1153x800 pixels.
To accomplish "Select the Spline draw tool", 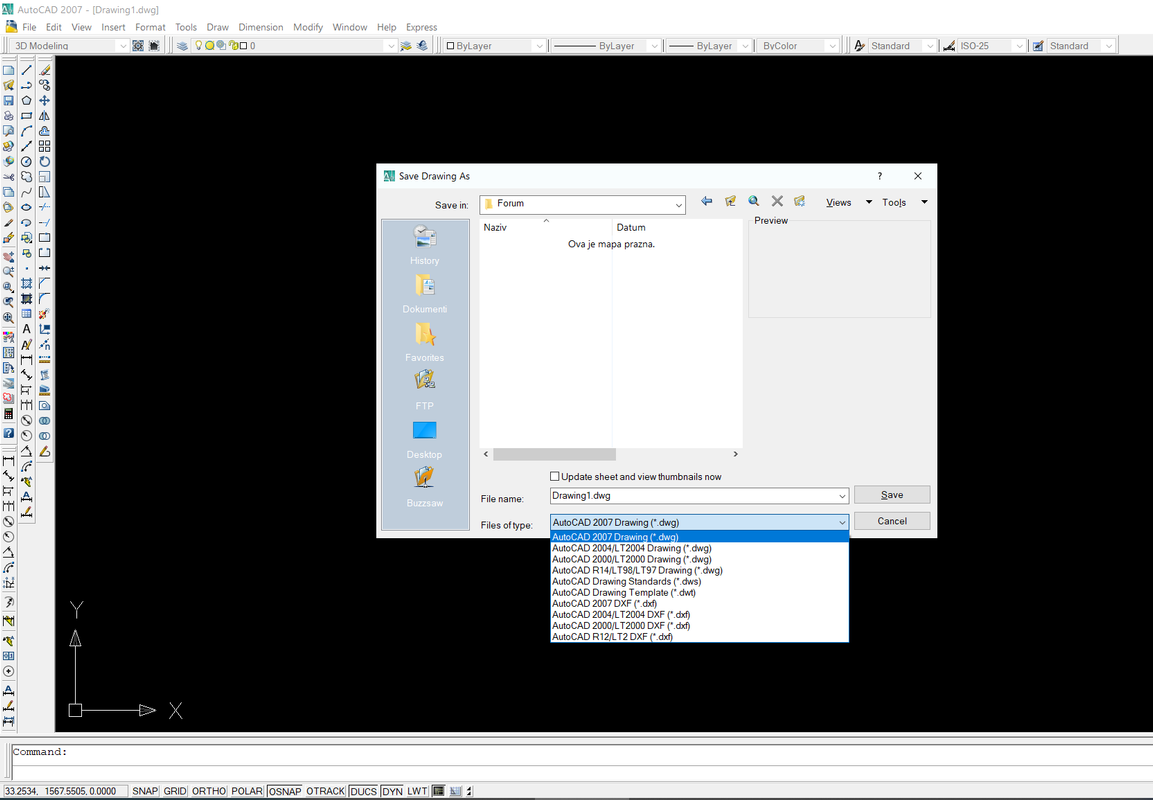I will coord(26,192).
